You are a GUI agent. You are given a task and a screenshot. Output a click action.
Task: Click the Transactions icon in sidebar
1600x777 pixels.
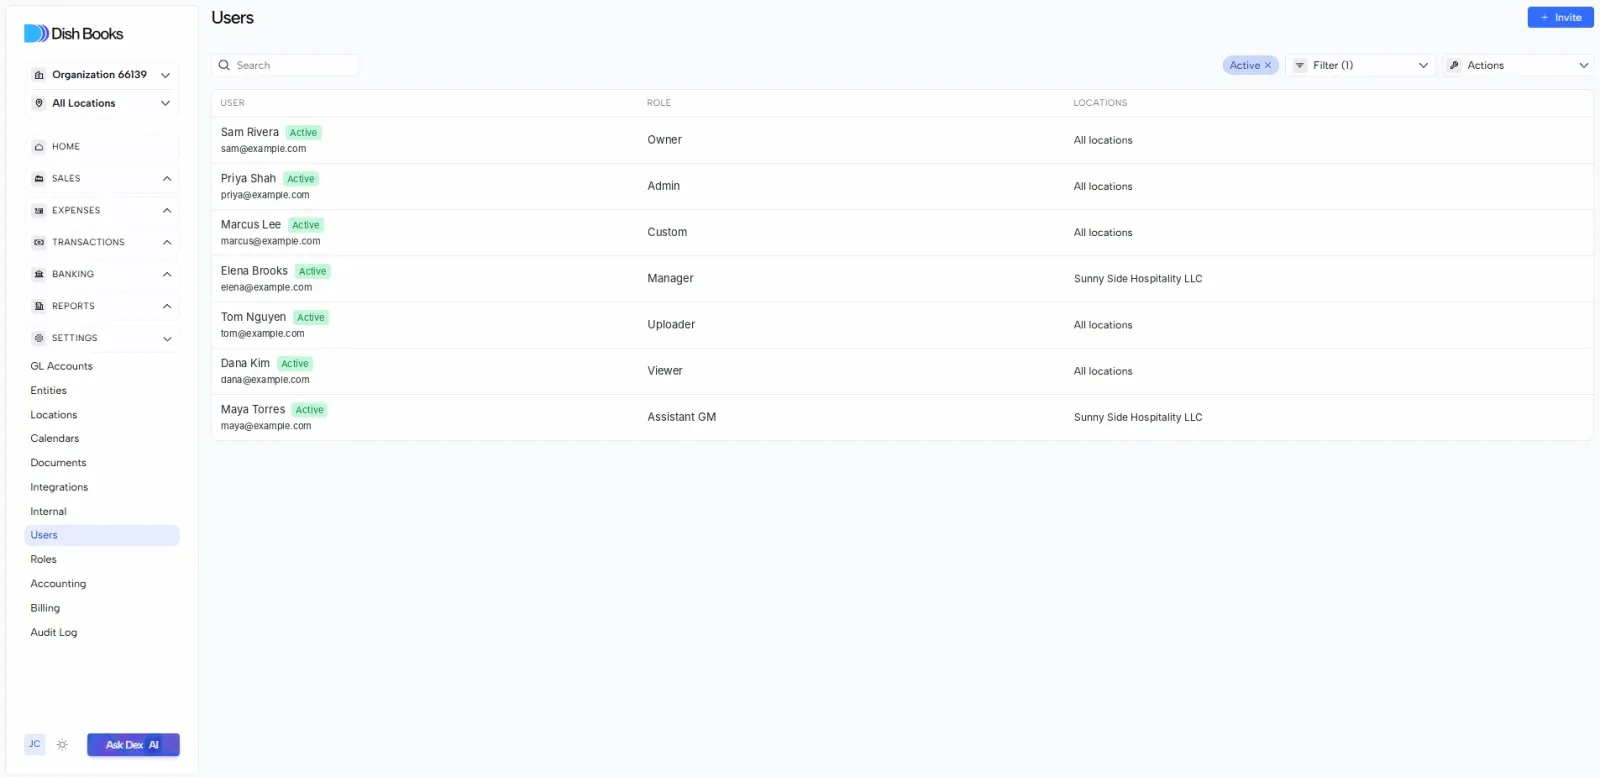coord(39,243)
